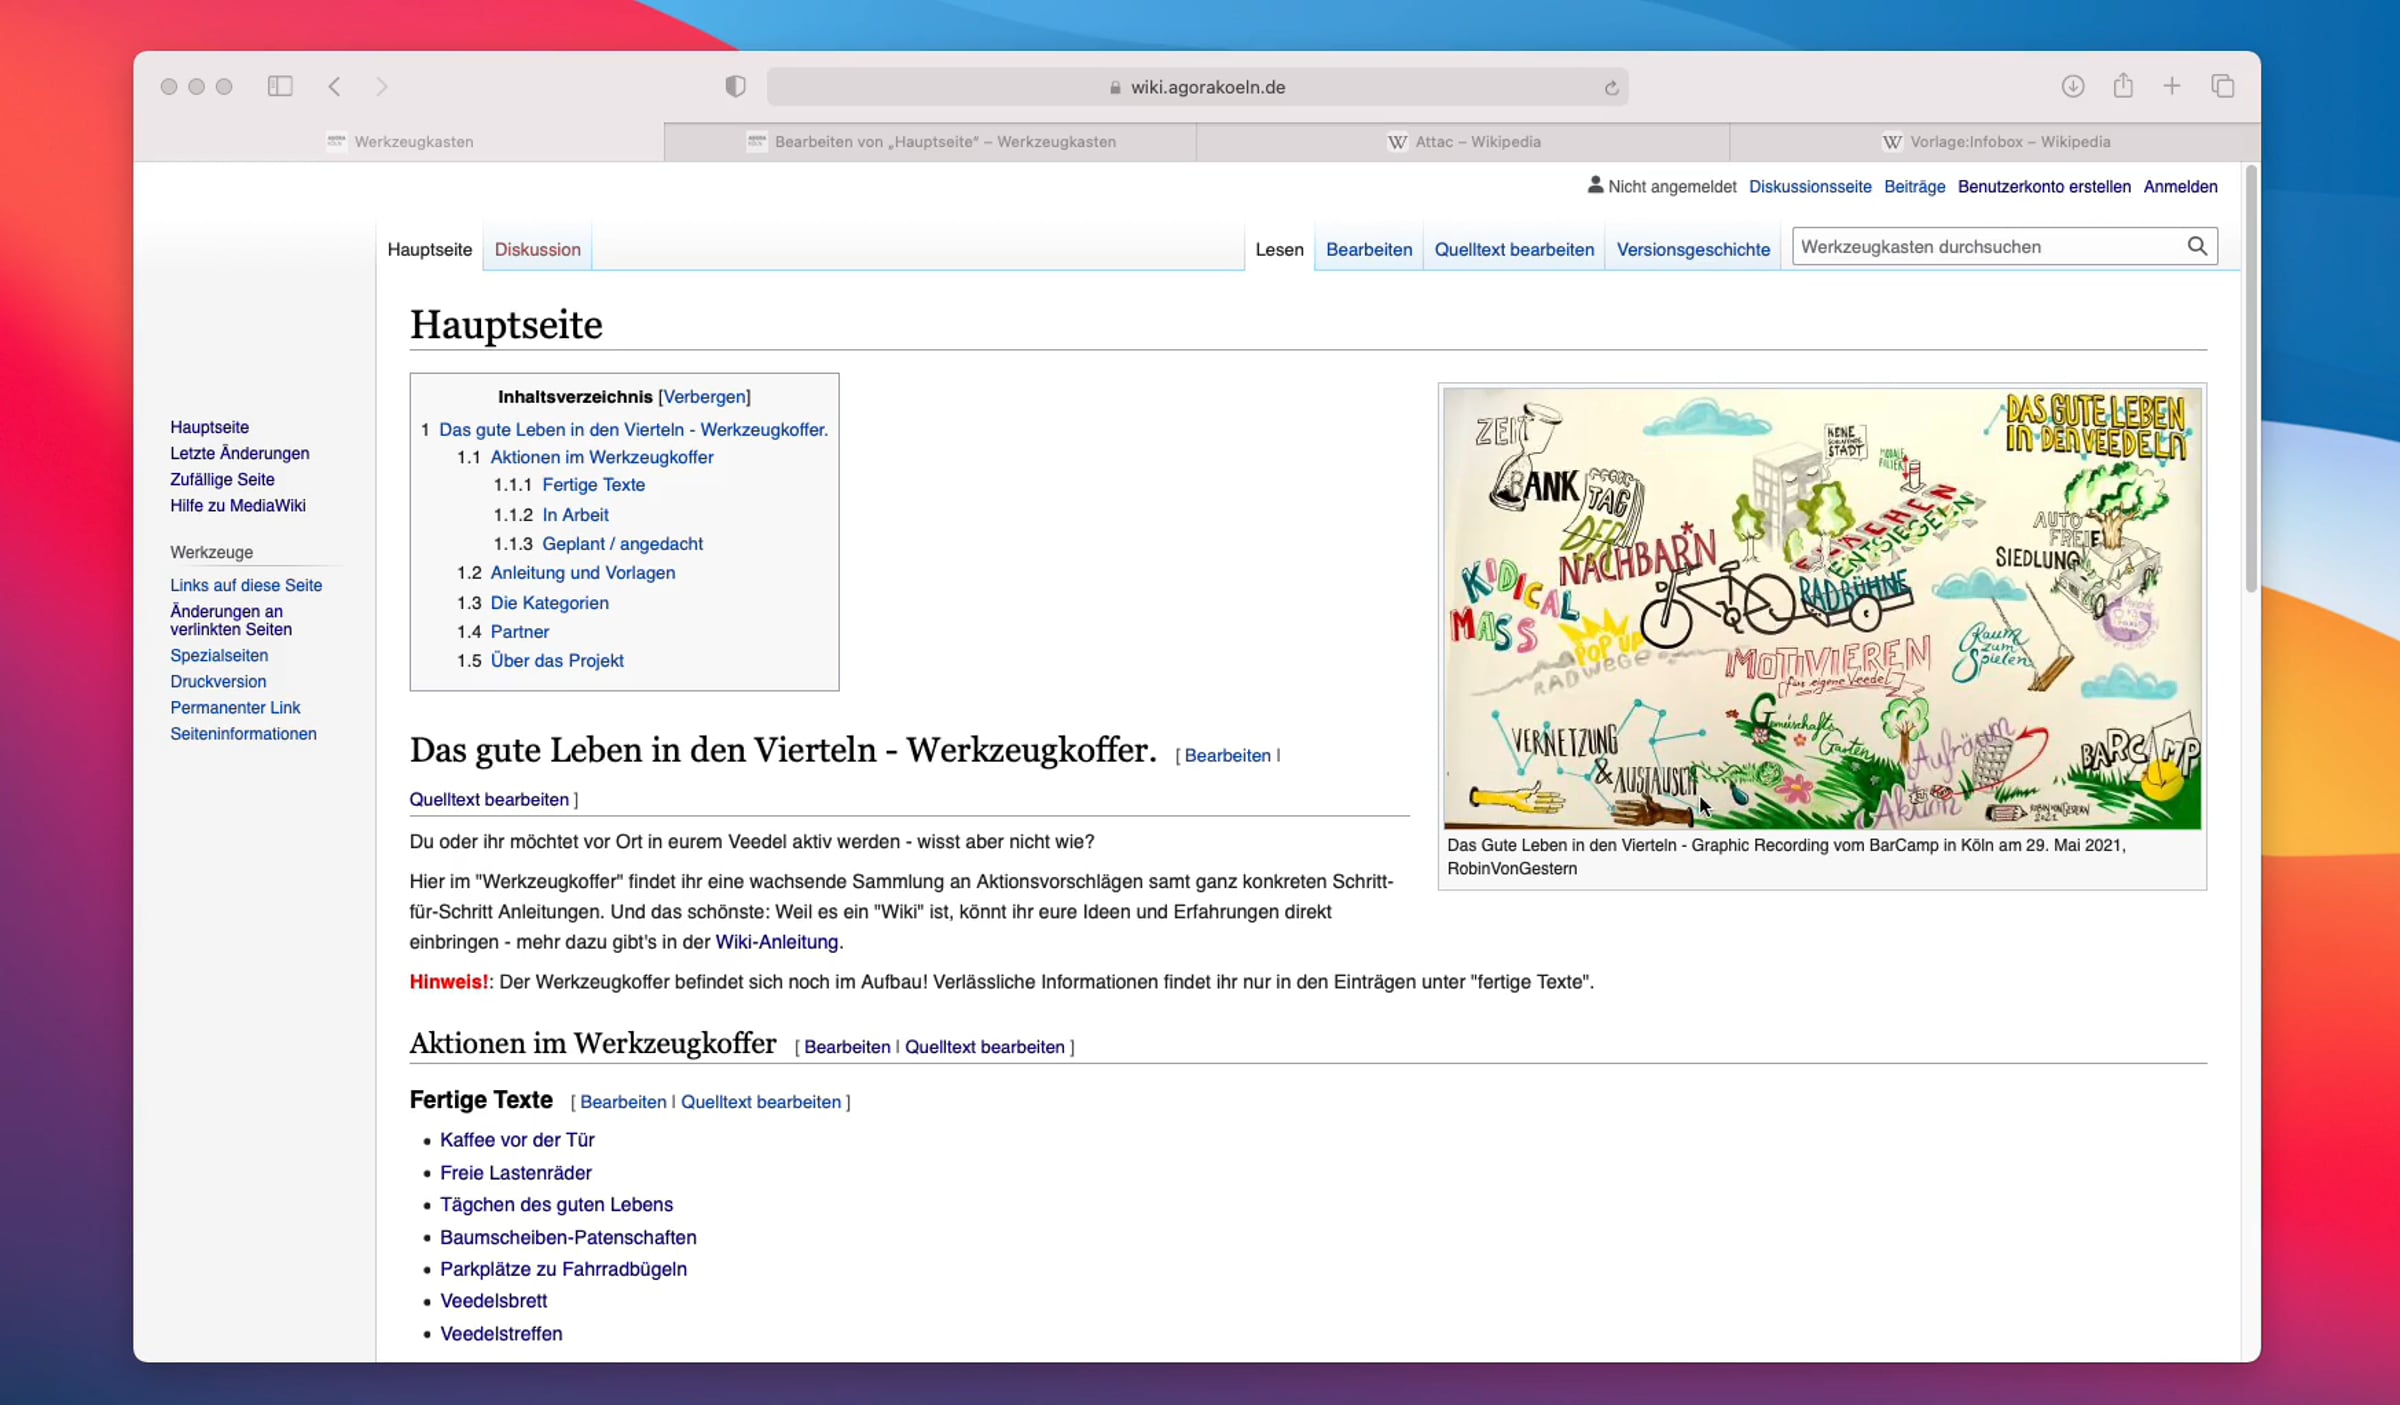The image size is (2400, 1405).
Task: Open the Vorlage:Infobox – Wikipedia tab
Action: click(1995, 142)
